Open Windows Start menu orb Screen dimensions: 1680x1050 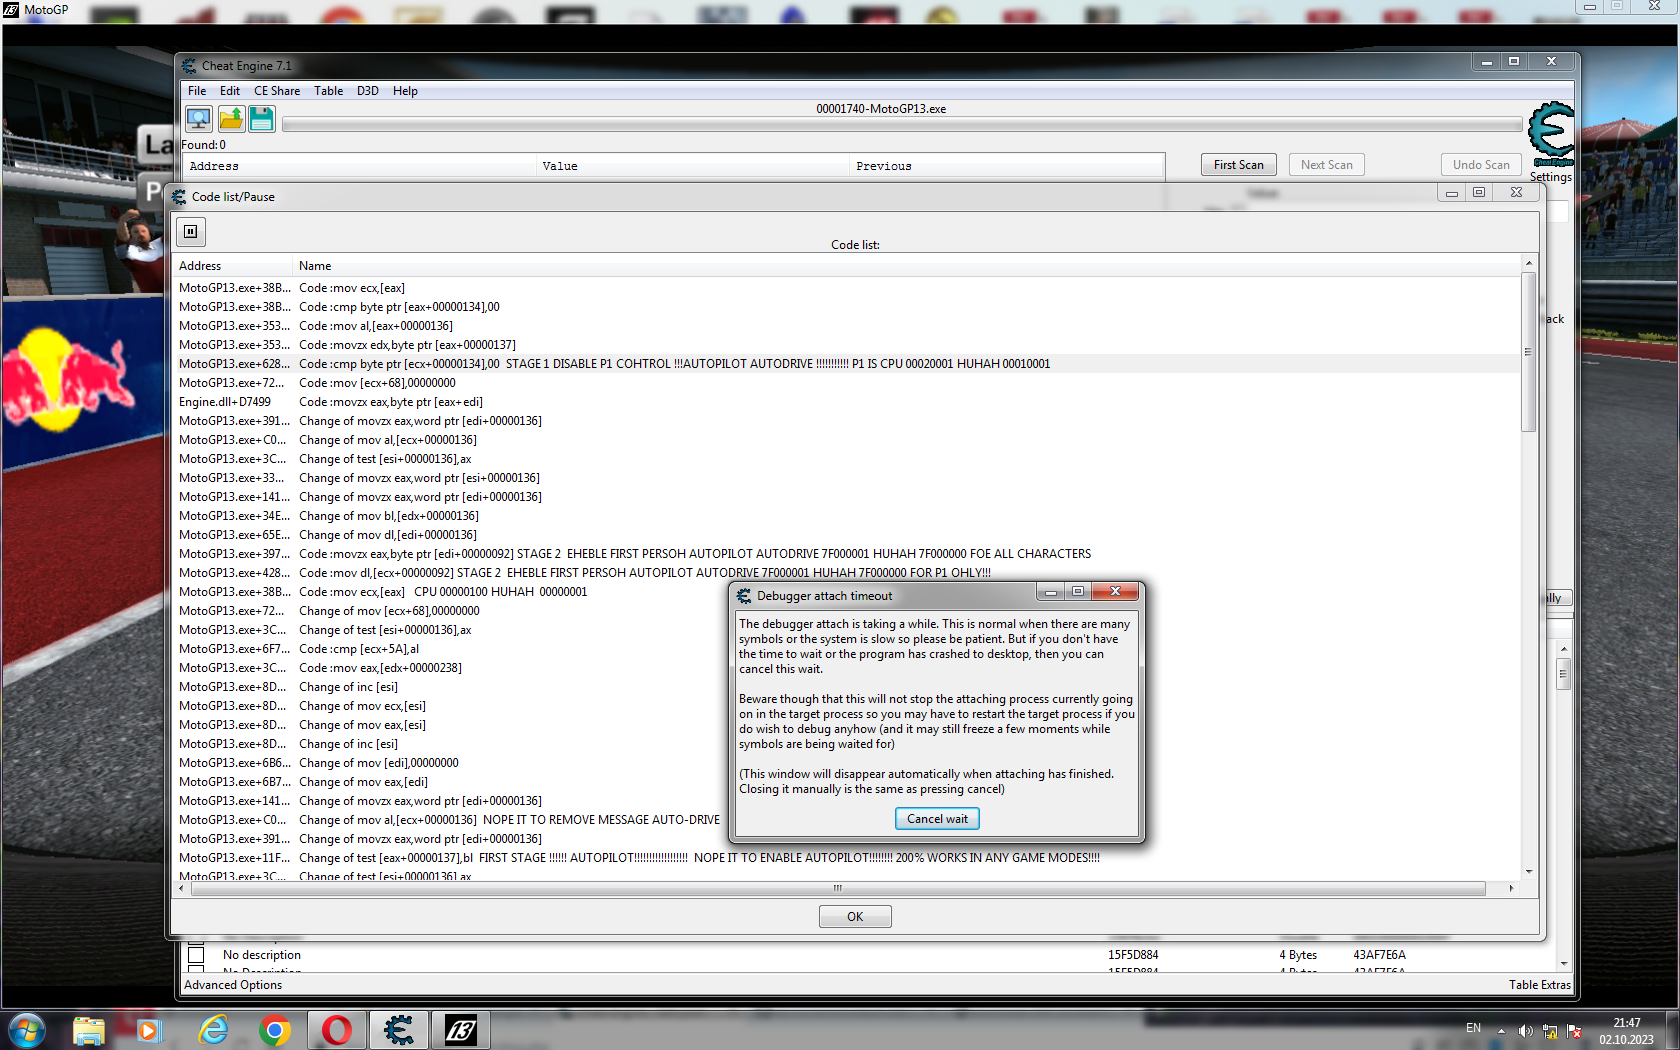pyautogui.click(x=27, y=1030)
